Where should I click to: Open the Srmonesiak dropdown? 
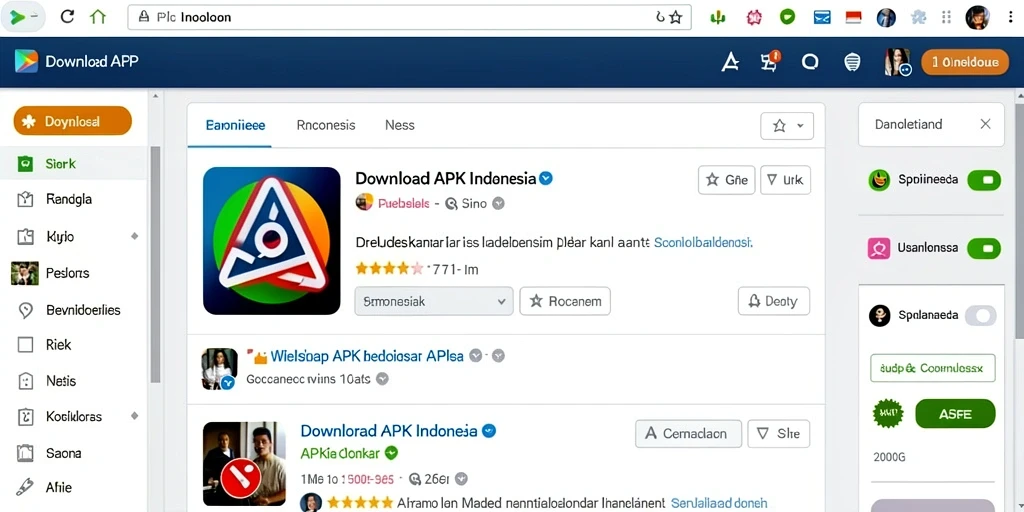click(x=434, y=301)
